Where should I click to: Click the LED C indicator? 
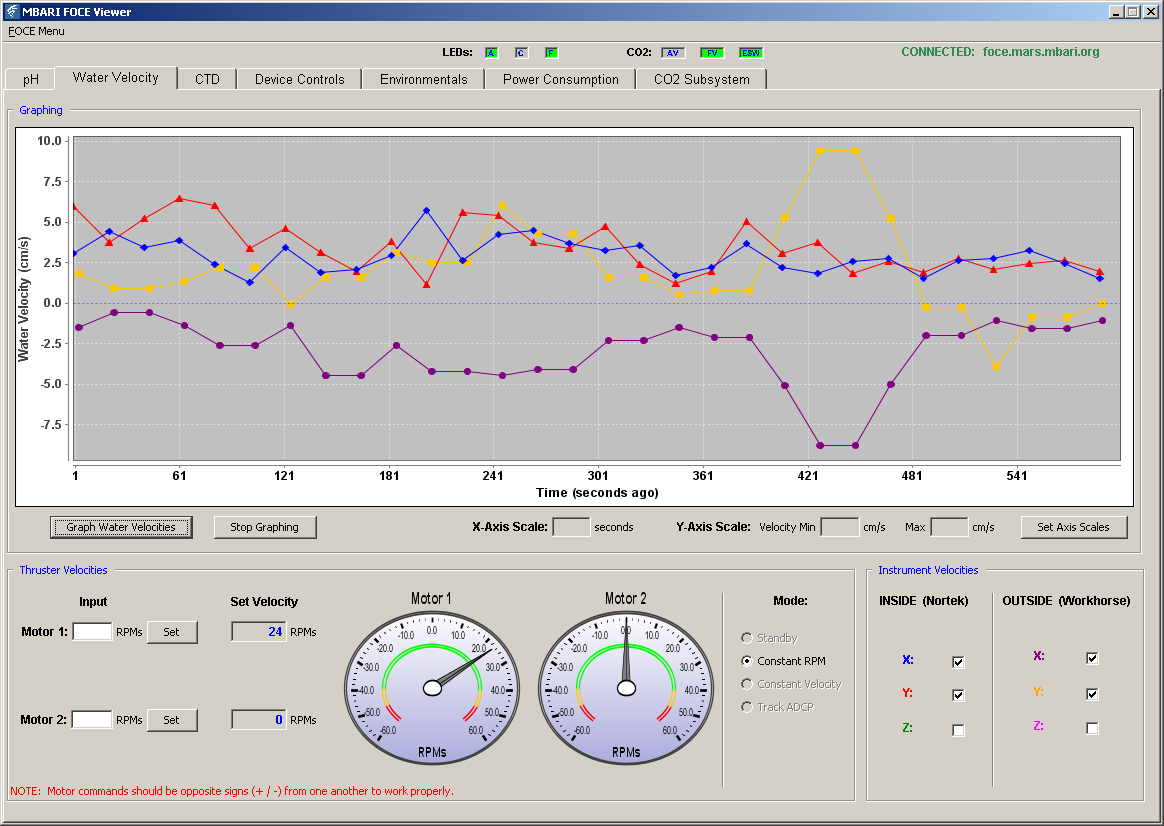521,53
